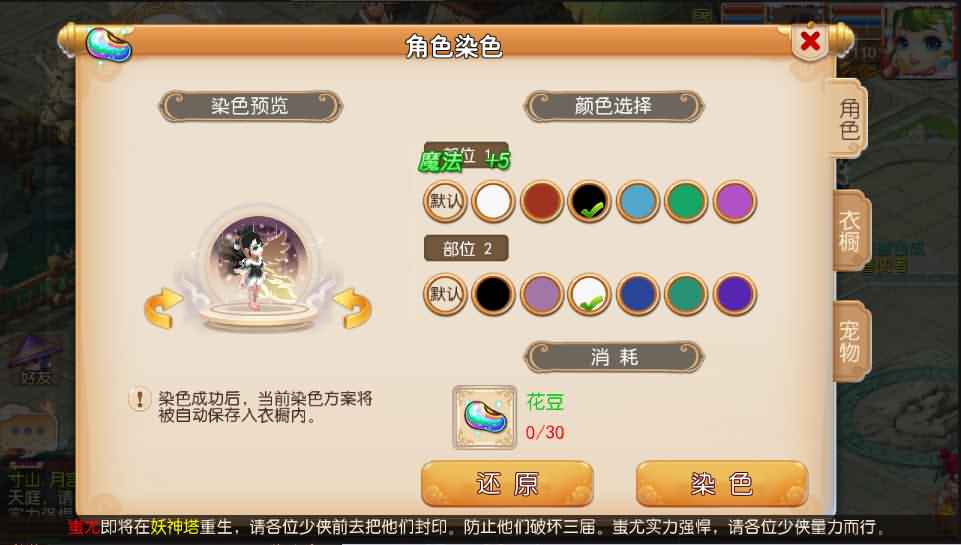Click the rainbow bean icon in title bar
The height and width of the screenshot is (545, 961).
108,45
